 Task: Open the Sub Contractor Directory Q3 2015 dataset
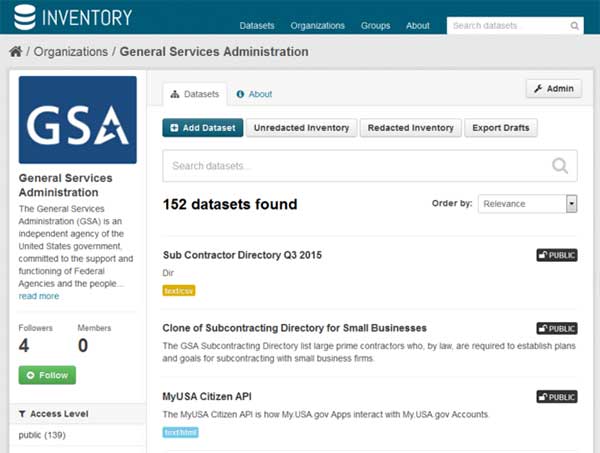[242, 255]
